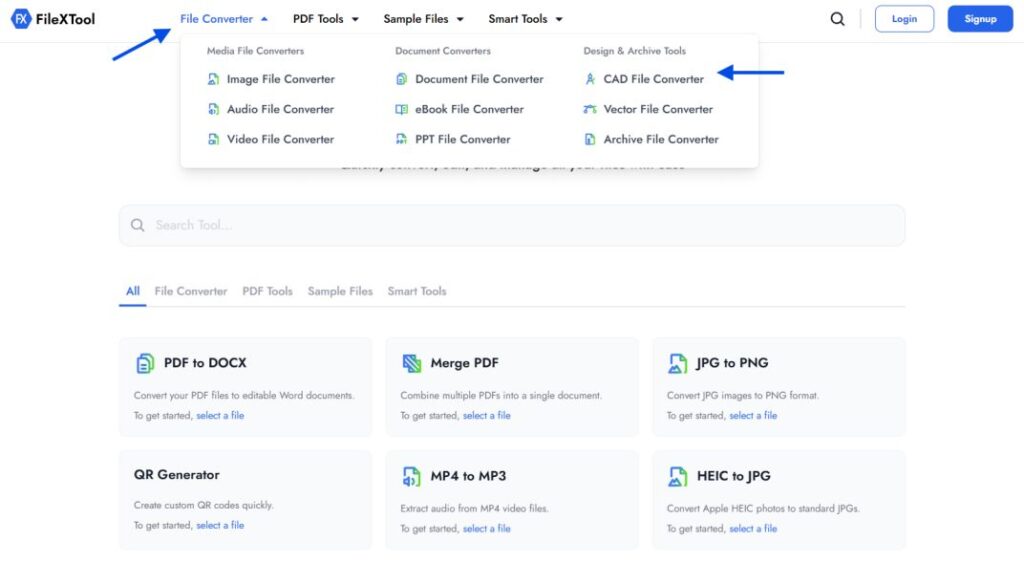
Task: Click the MP4 to MP3 card icon
Action: pos(411,476)
